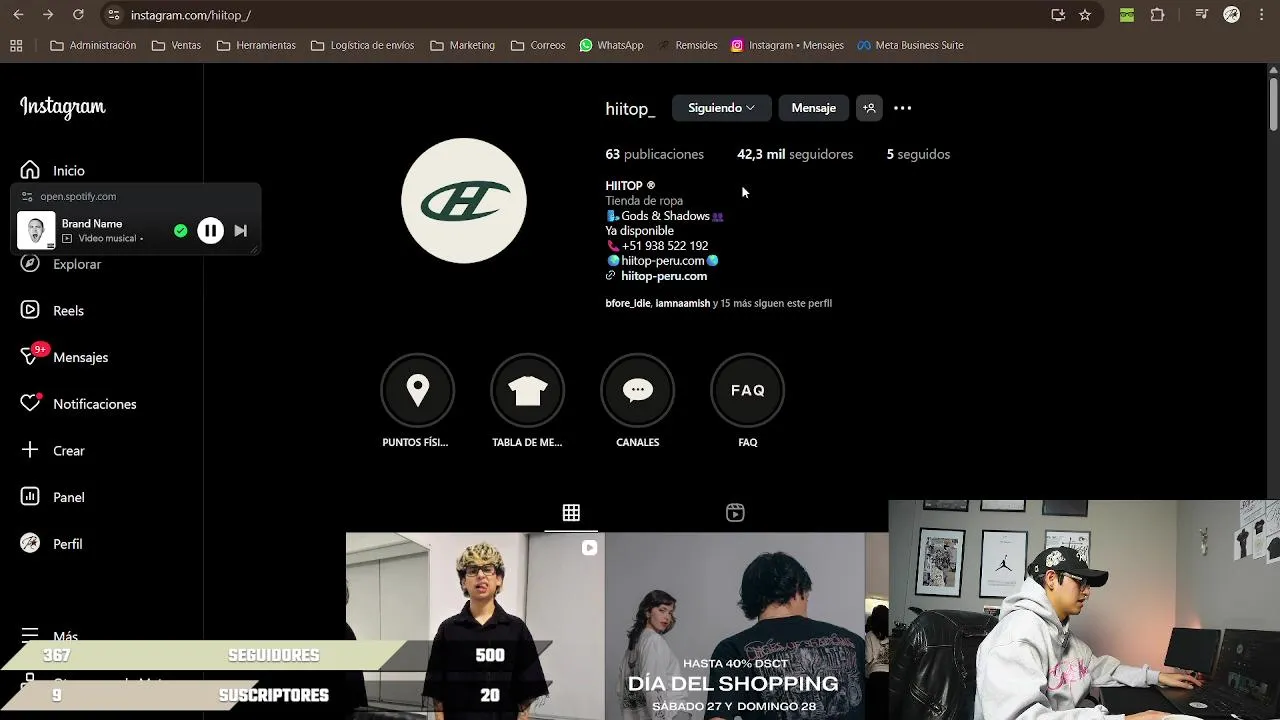Open the DÍA DEL SHOPPING post

735,626
